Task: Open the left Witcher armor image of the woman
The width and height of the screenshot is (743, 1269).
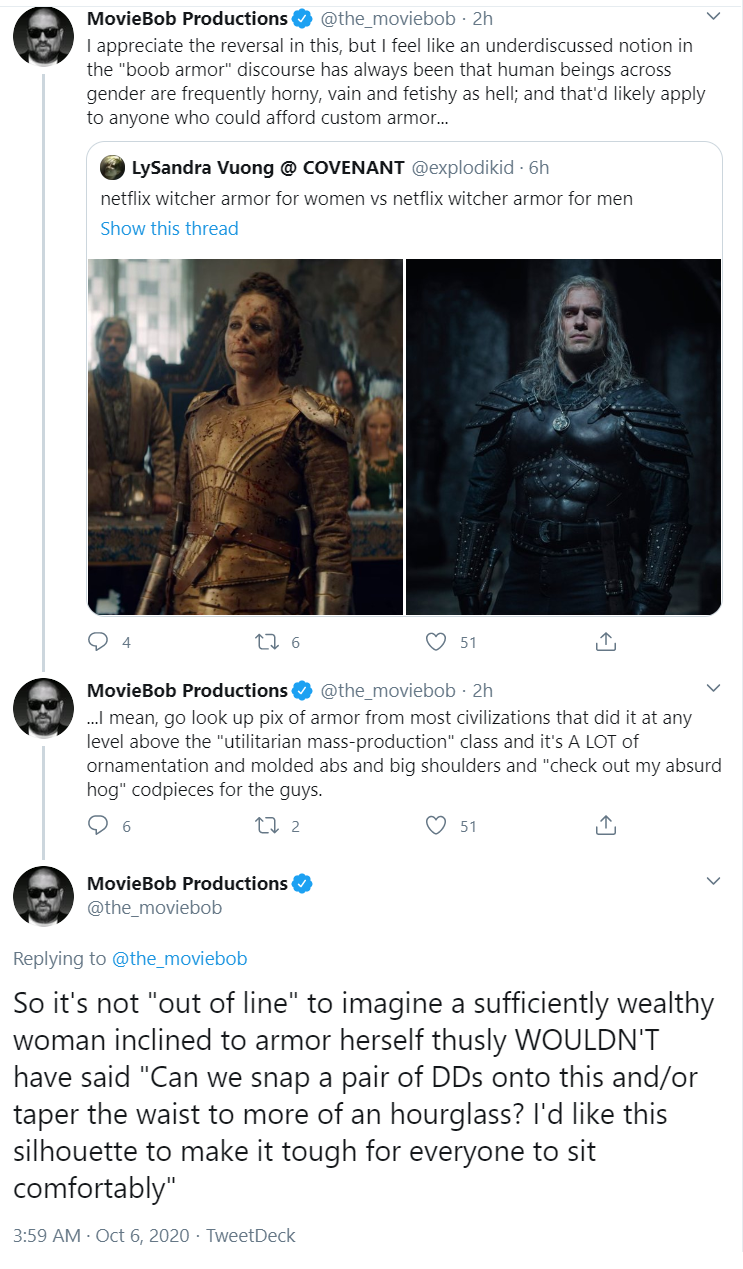Action: click(245, 437)
